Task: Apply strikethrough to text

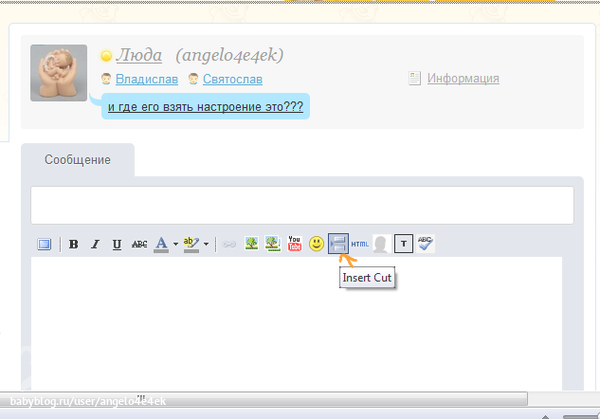Action: [139, 243]
